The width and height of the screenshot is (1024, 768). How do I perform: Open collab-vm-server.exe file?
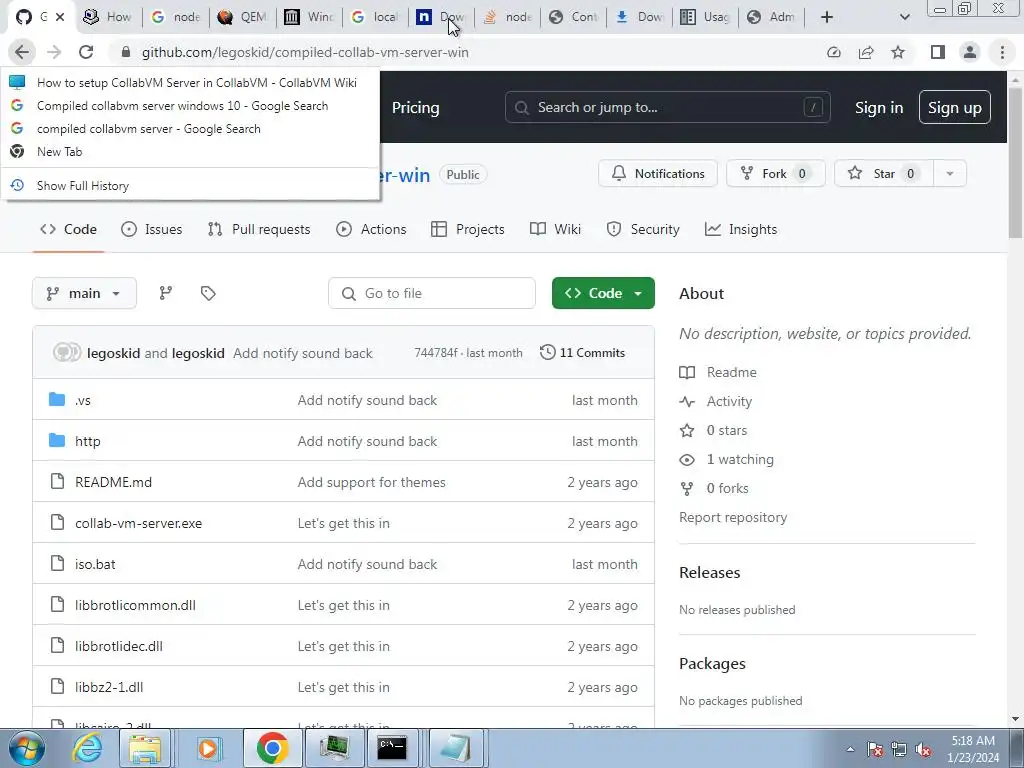pos(138,523)
